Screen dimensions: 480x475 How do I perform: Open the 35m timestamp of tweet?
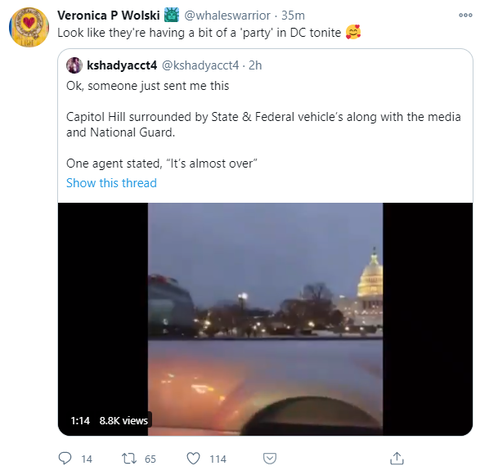tap(293, 15)
